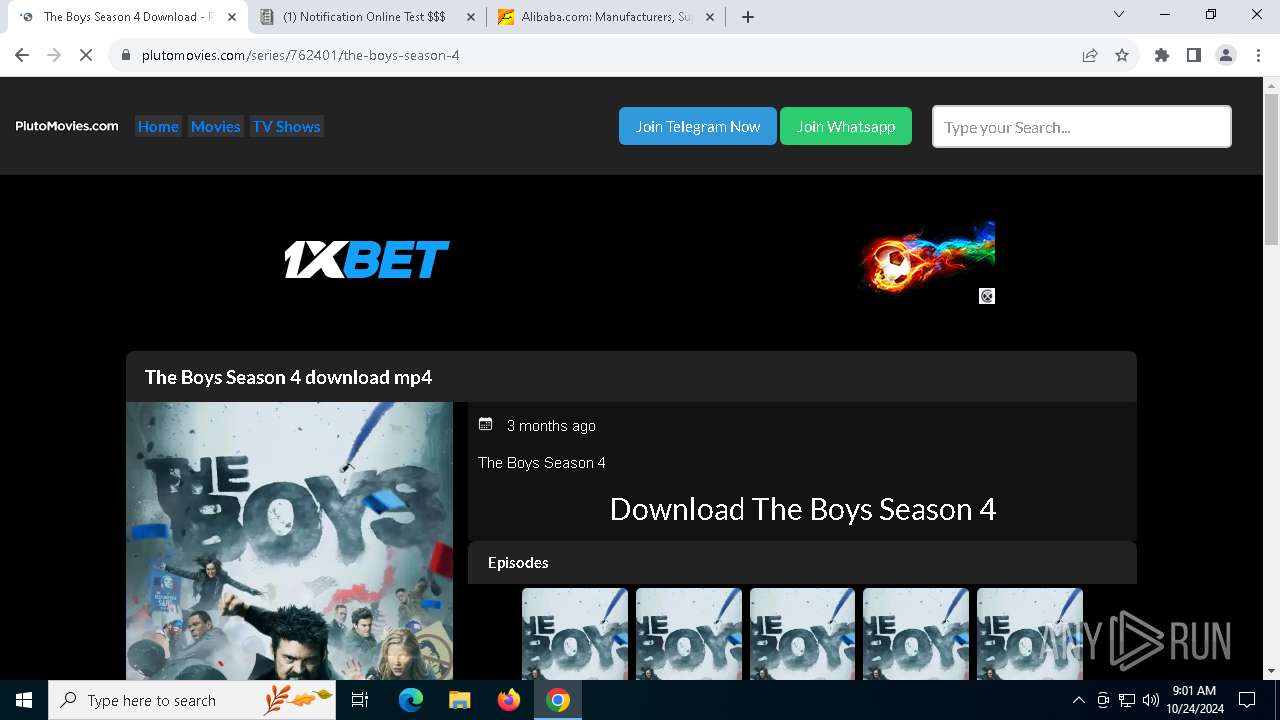
Task: Launch Microsoft Edge from the taskbar
Action: click(x=411, y=700)
